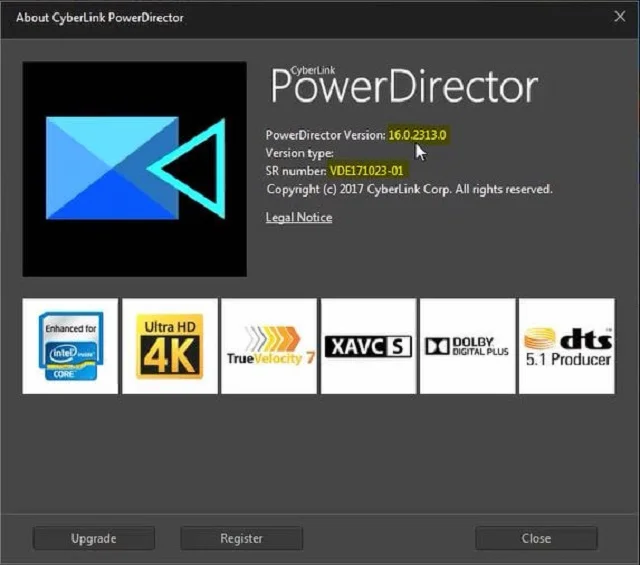Image resolution: width=640 pixels, height=565 pixels.
Task: Click the Ultra HD 4K badge
Action: click(170, 346)
